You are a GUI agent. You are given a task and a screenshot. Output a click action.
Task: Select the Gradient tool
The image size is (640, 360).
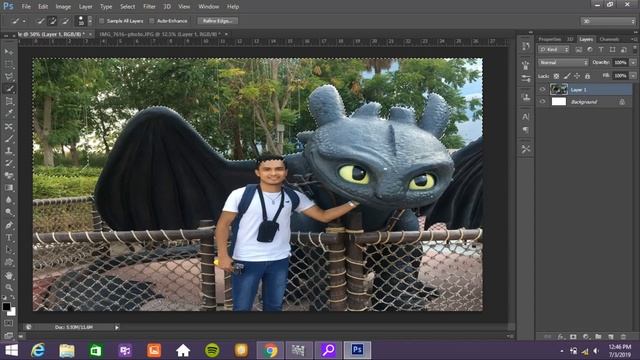9,188
